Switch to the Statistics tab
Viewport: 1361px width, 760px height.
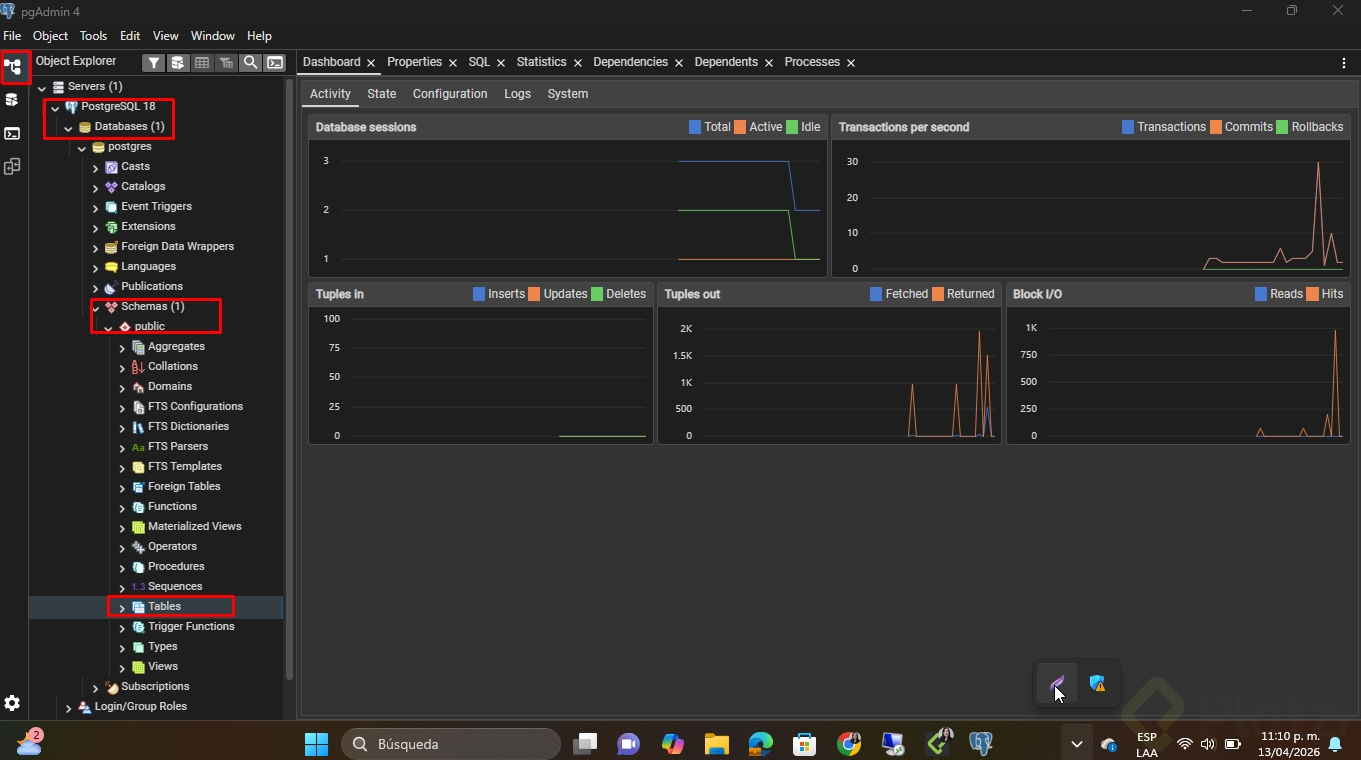click(x=541, y=62)
